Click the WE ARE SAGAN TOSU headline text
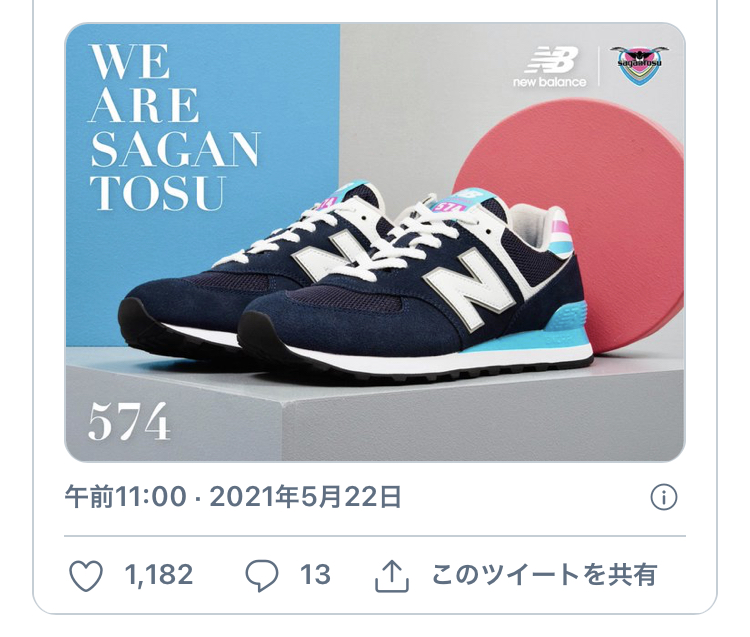The image size is (750, 637). click(x=174, y=127)
